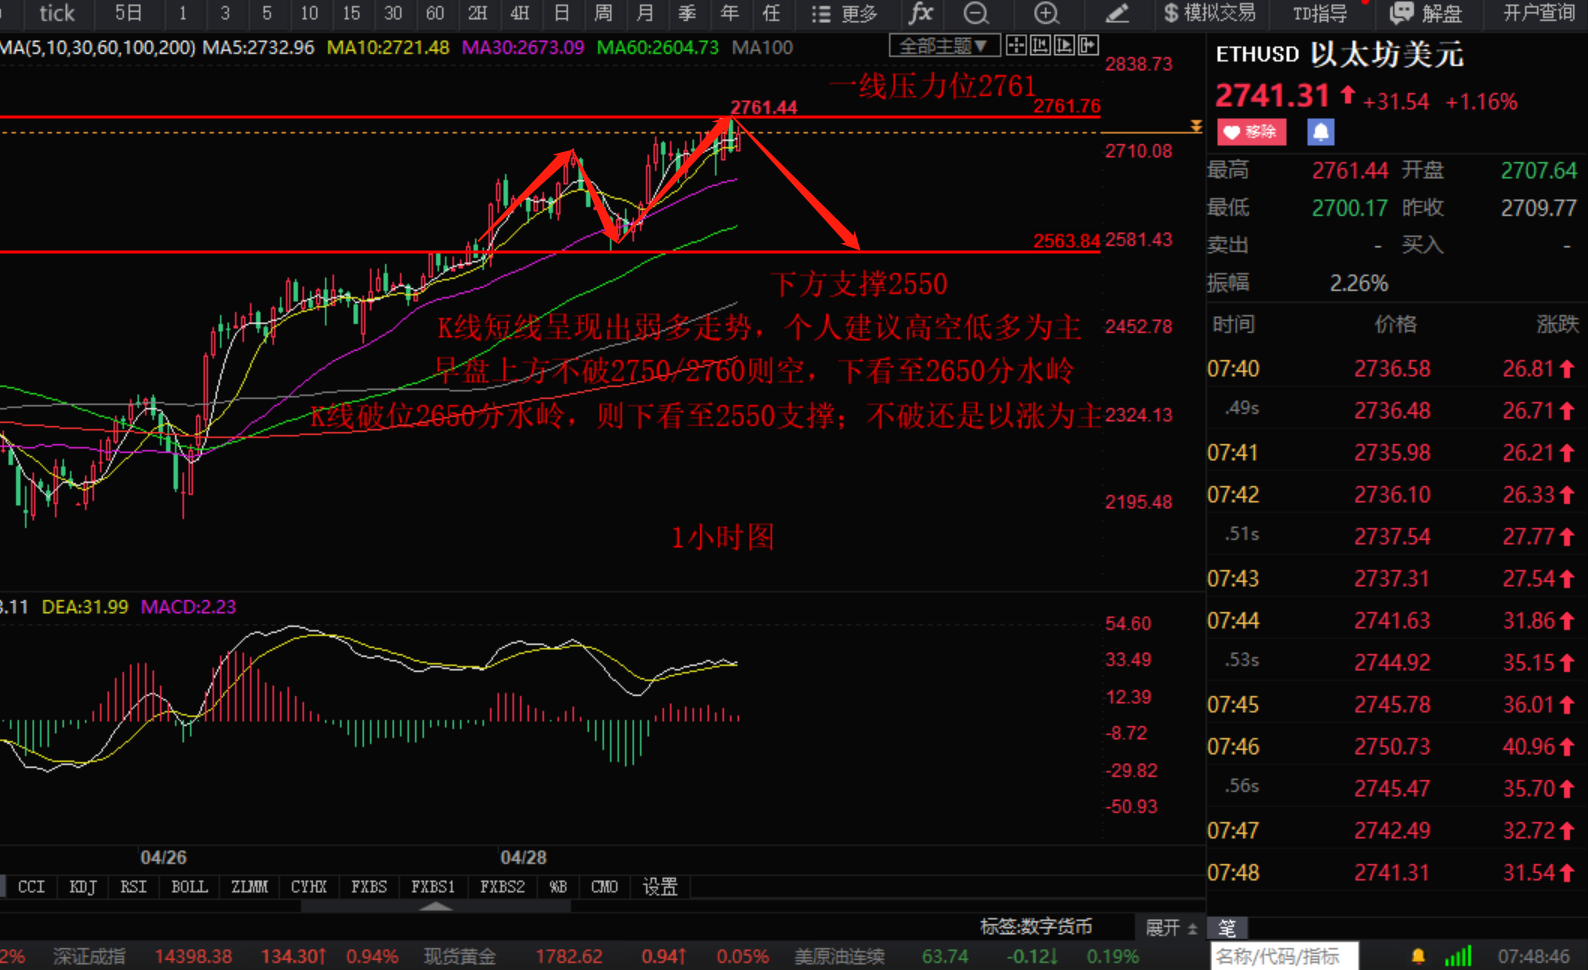Expand the 展开 panel toggle
The image size is (1588, 970).
click(x=1170, y=928)
